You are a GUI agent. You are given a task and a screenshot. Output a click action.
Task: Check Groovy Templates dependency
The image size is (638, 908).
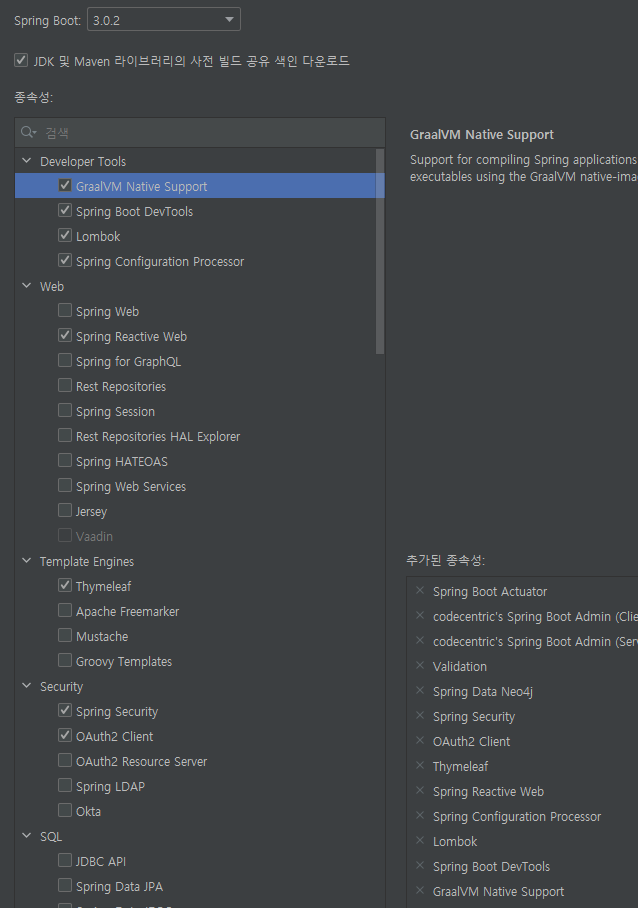click(x=65, y=660)
